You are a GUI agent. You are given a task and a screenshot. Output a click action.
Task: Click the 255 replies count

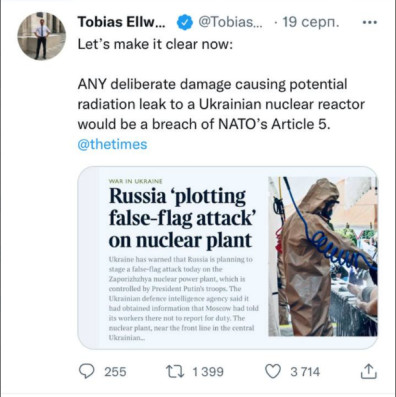click(115, 372)
